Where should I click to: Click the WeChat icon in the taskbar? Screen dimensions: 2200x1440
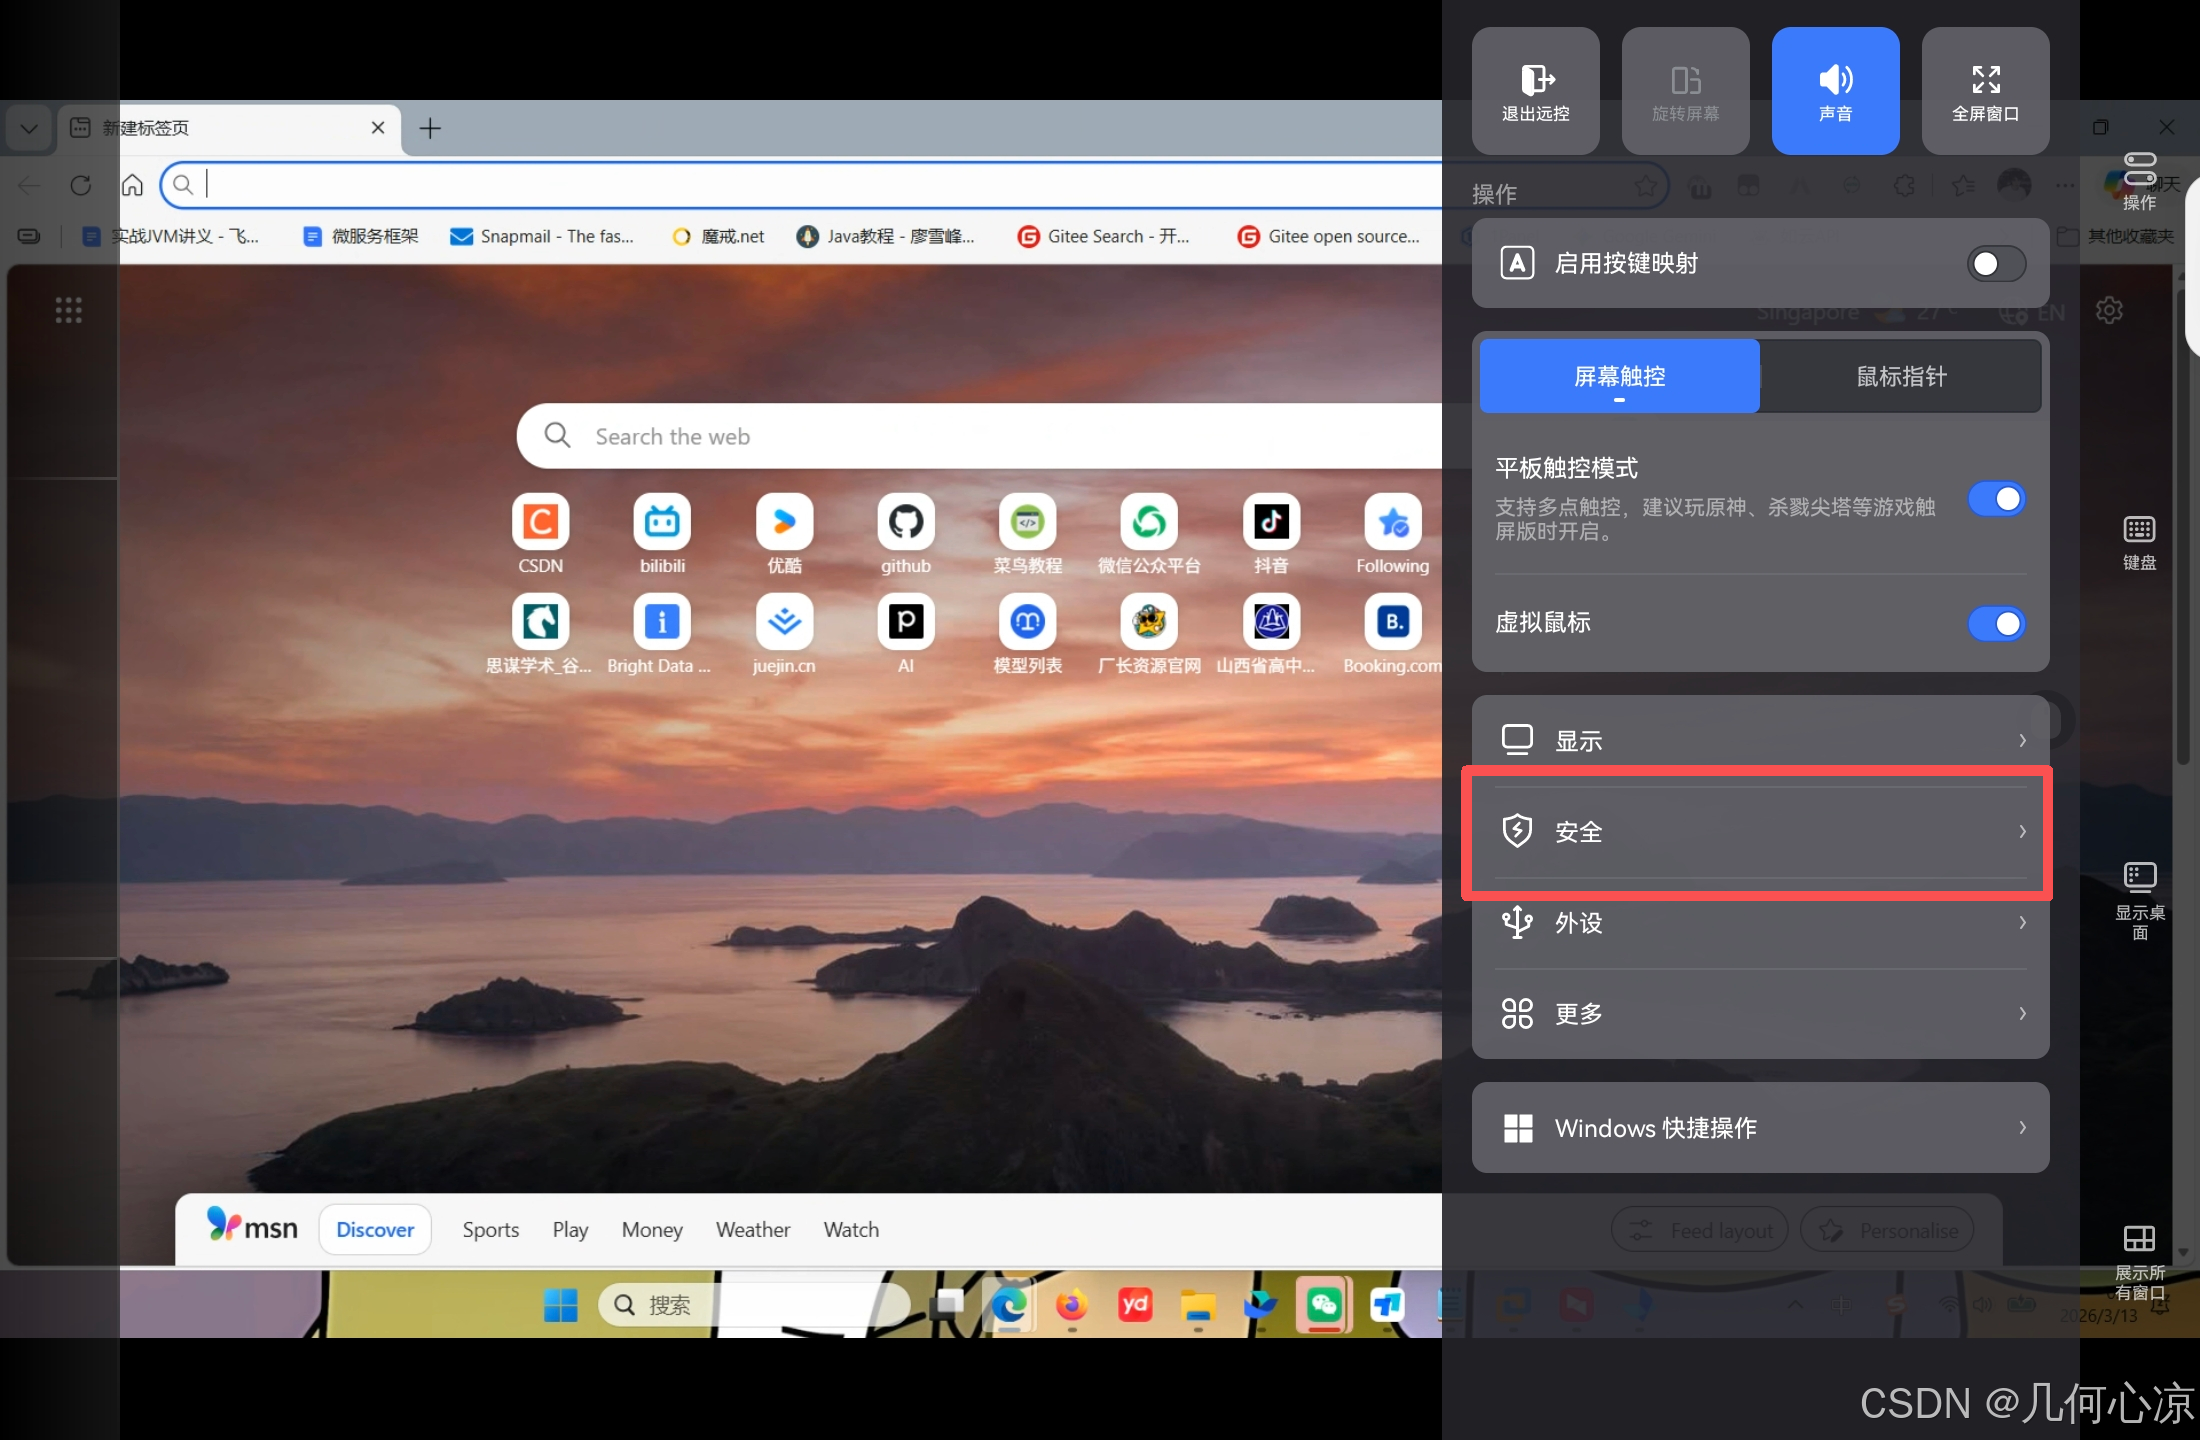point(1324,1305)
